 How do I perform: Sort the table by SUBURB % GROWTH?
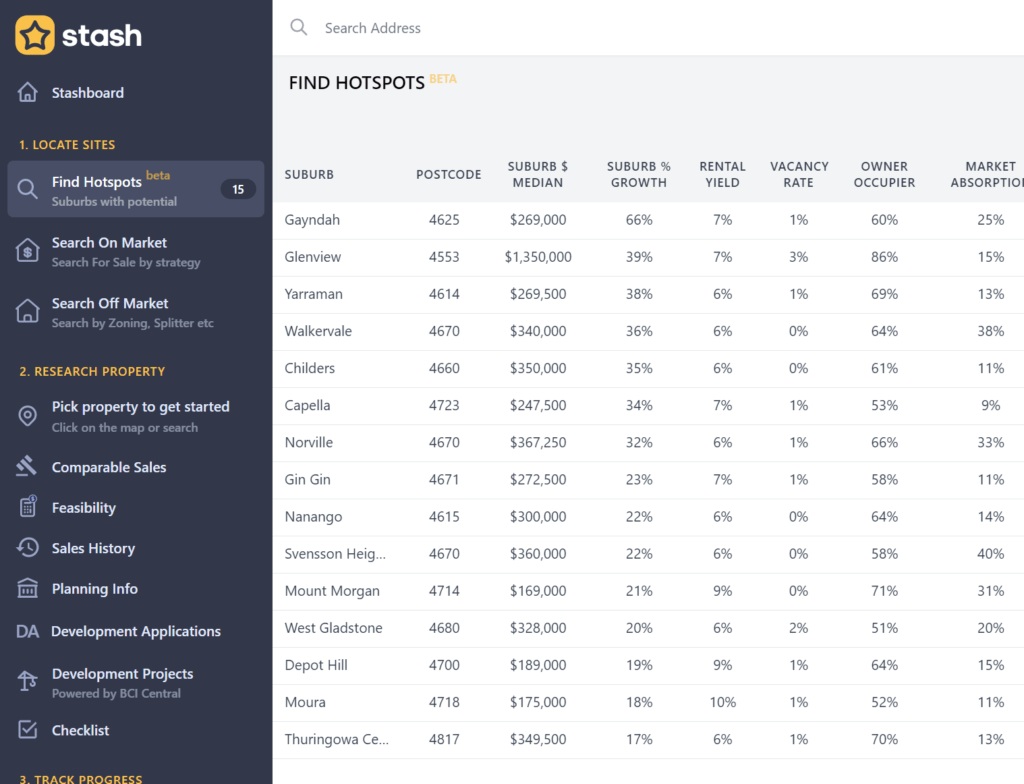pos(638,175)
